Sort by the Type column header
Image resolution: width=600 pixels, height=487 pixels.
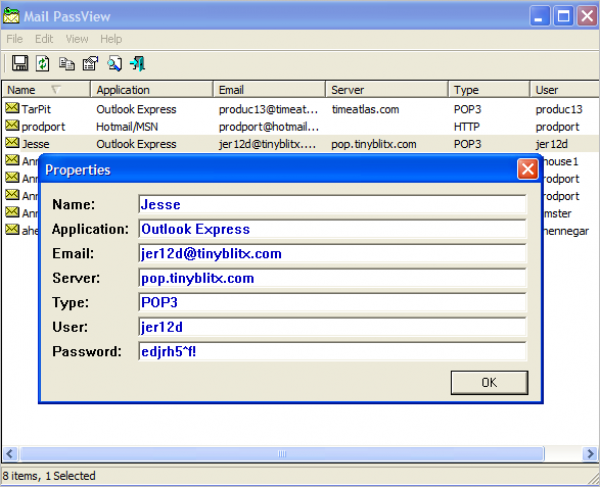pos(489,90)
